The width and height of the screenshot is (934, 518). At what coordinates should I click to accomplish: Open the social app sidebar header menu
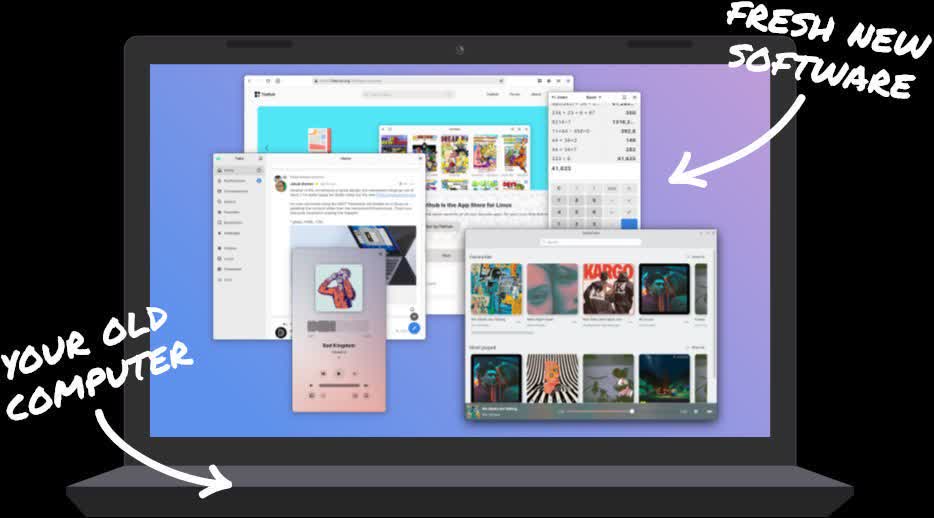click(261, 158)
